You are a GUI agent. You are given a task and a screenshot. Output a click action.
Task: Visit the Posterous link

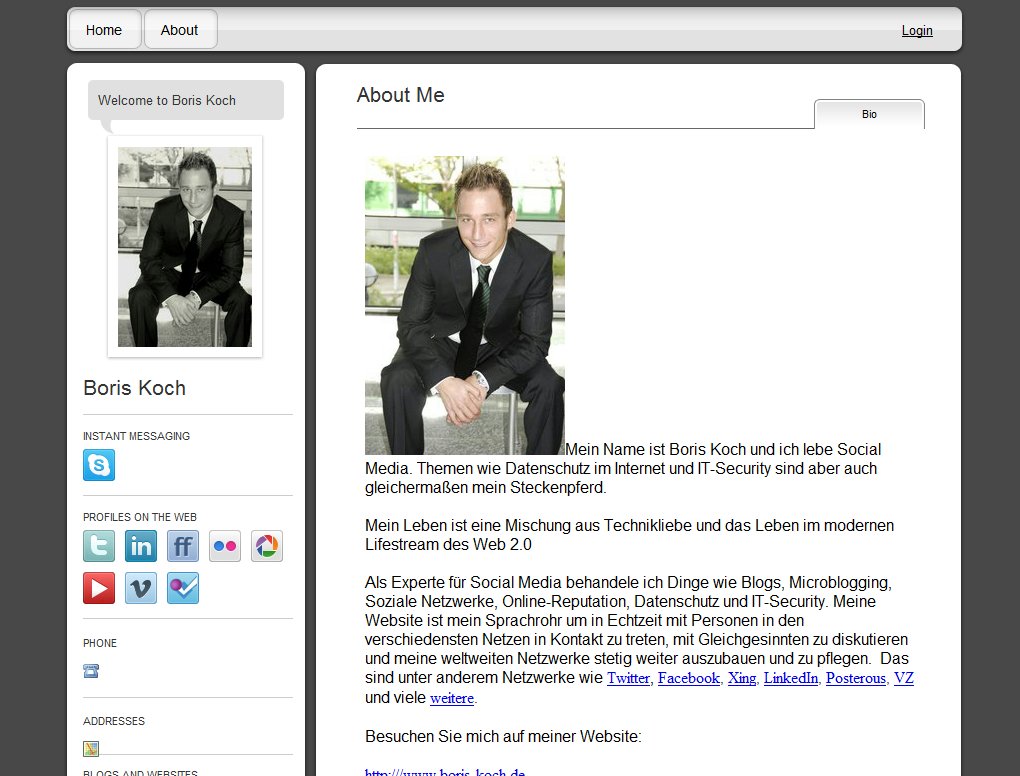tap(855, 678)
